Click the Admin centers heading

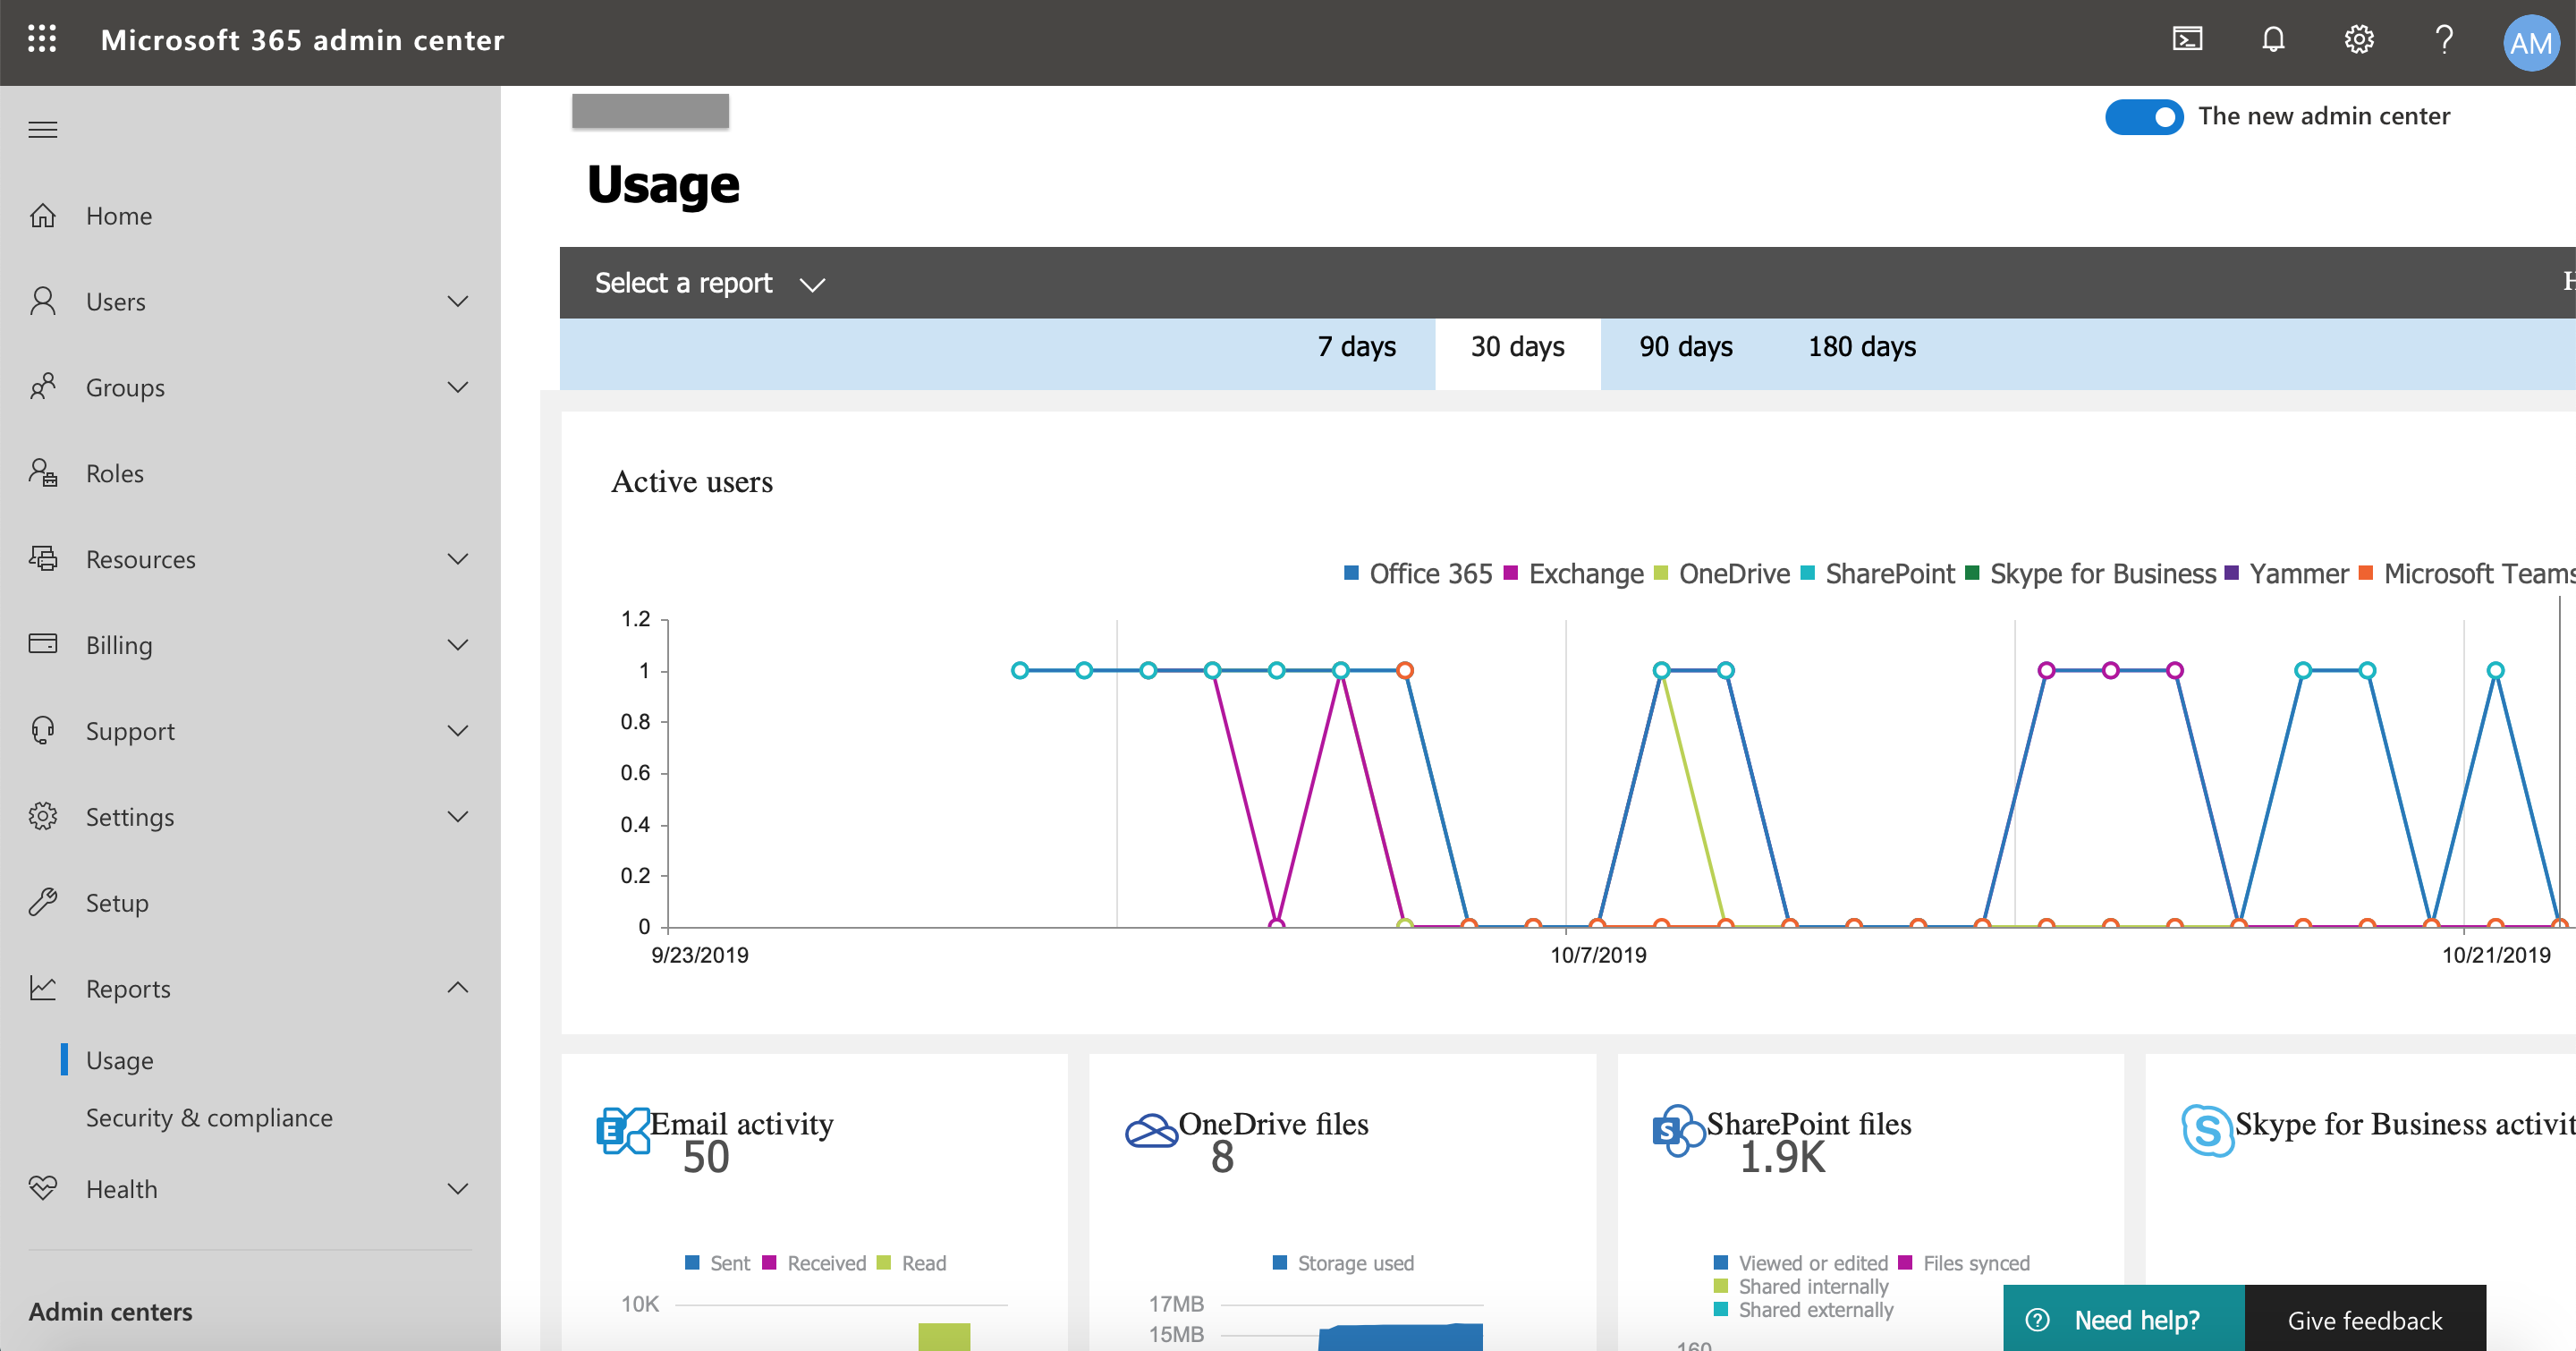(110, 1312)
